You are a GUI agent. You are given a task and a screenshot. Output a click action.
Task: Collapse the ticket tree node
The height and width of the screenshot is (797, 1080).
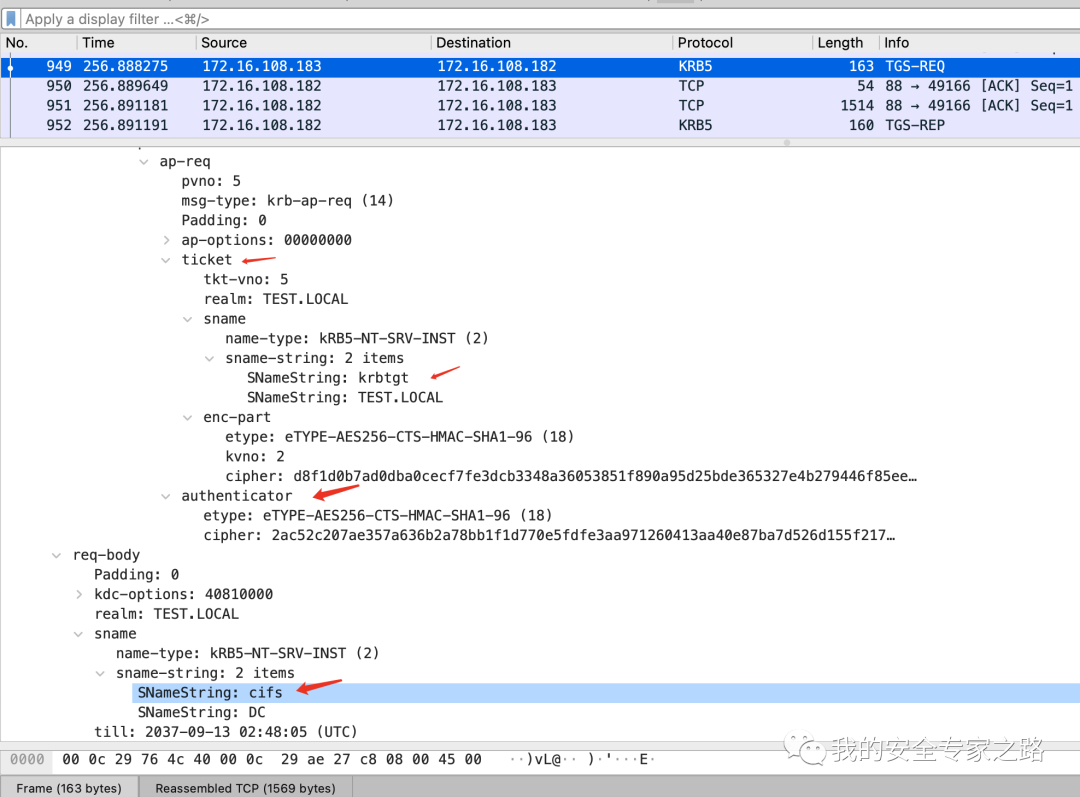[x=166, y=260]
